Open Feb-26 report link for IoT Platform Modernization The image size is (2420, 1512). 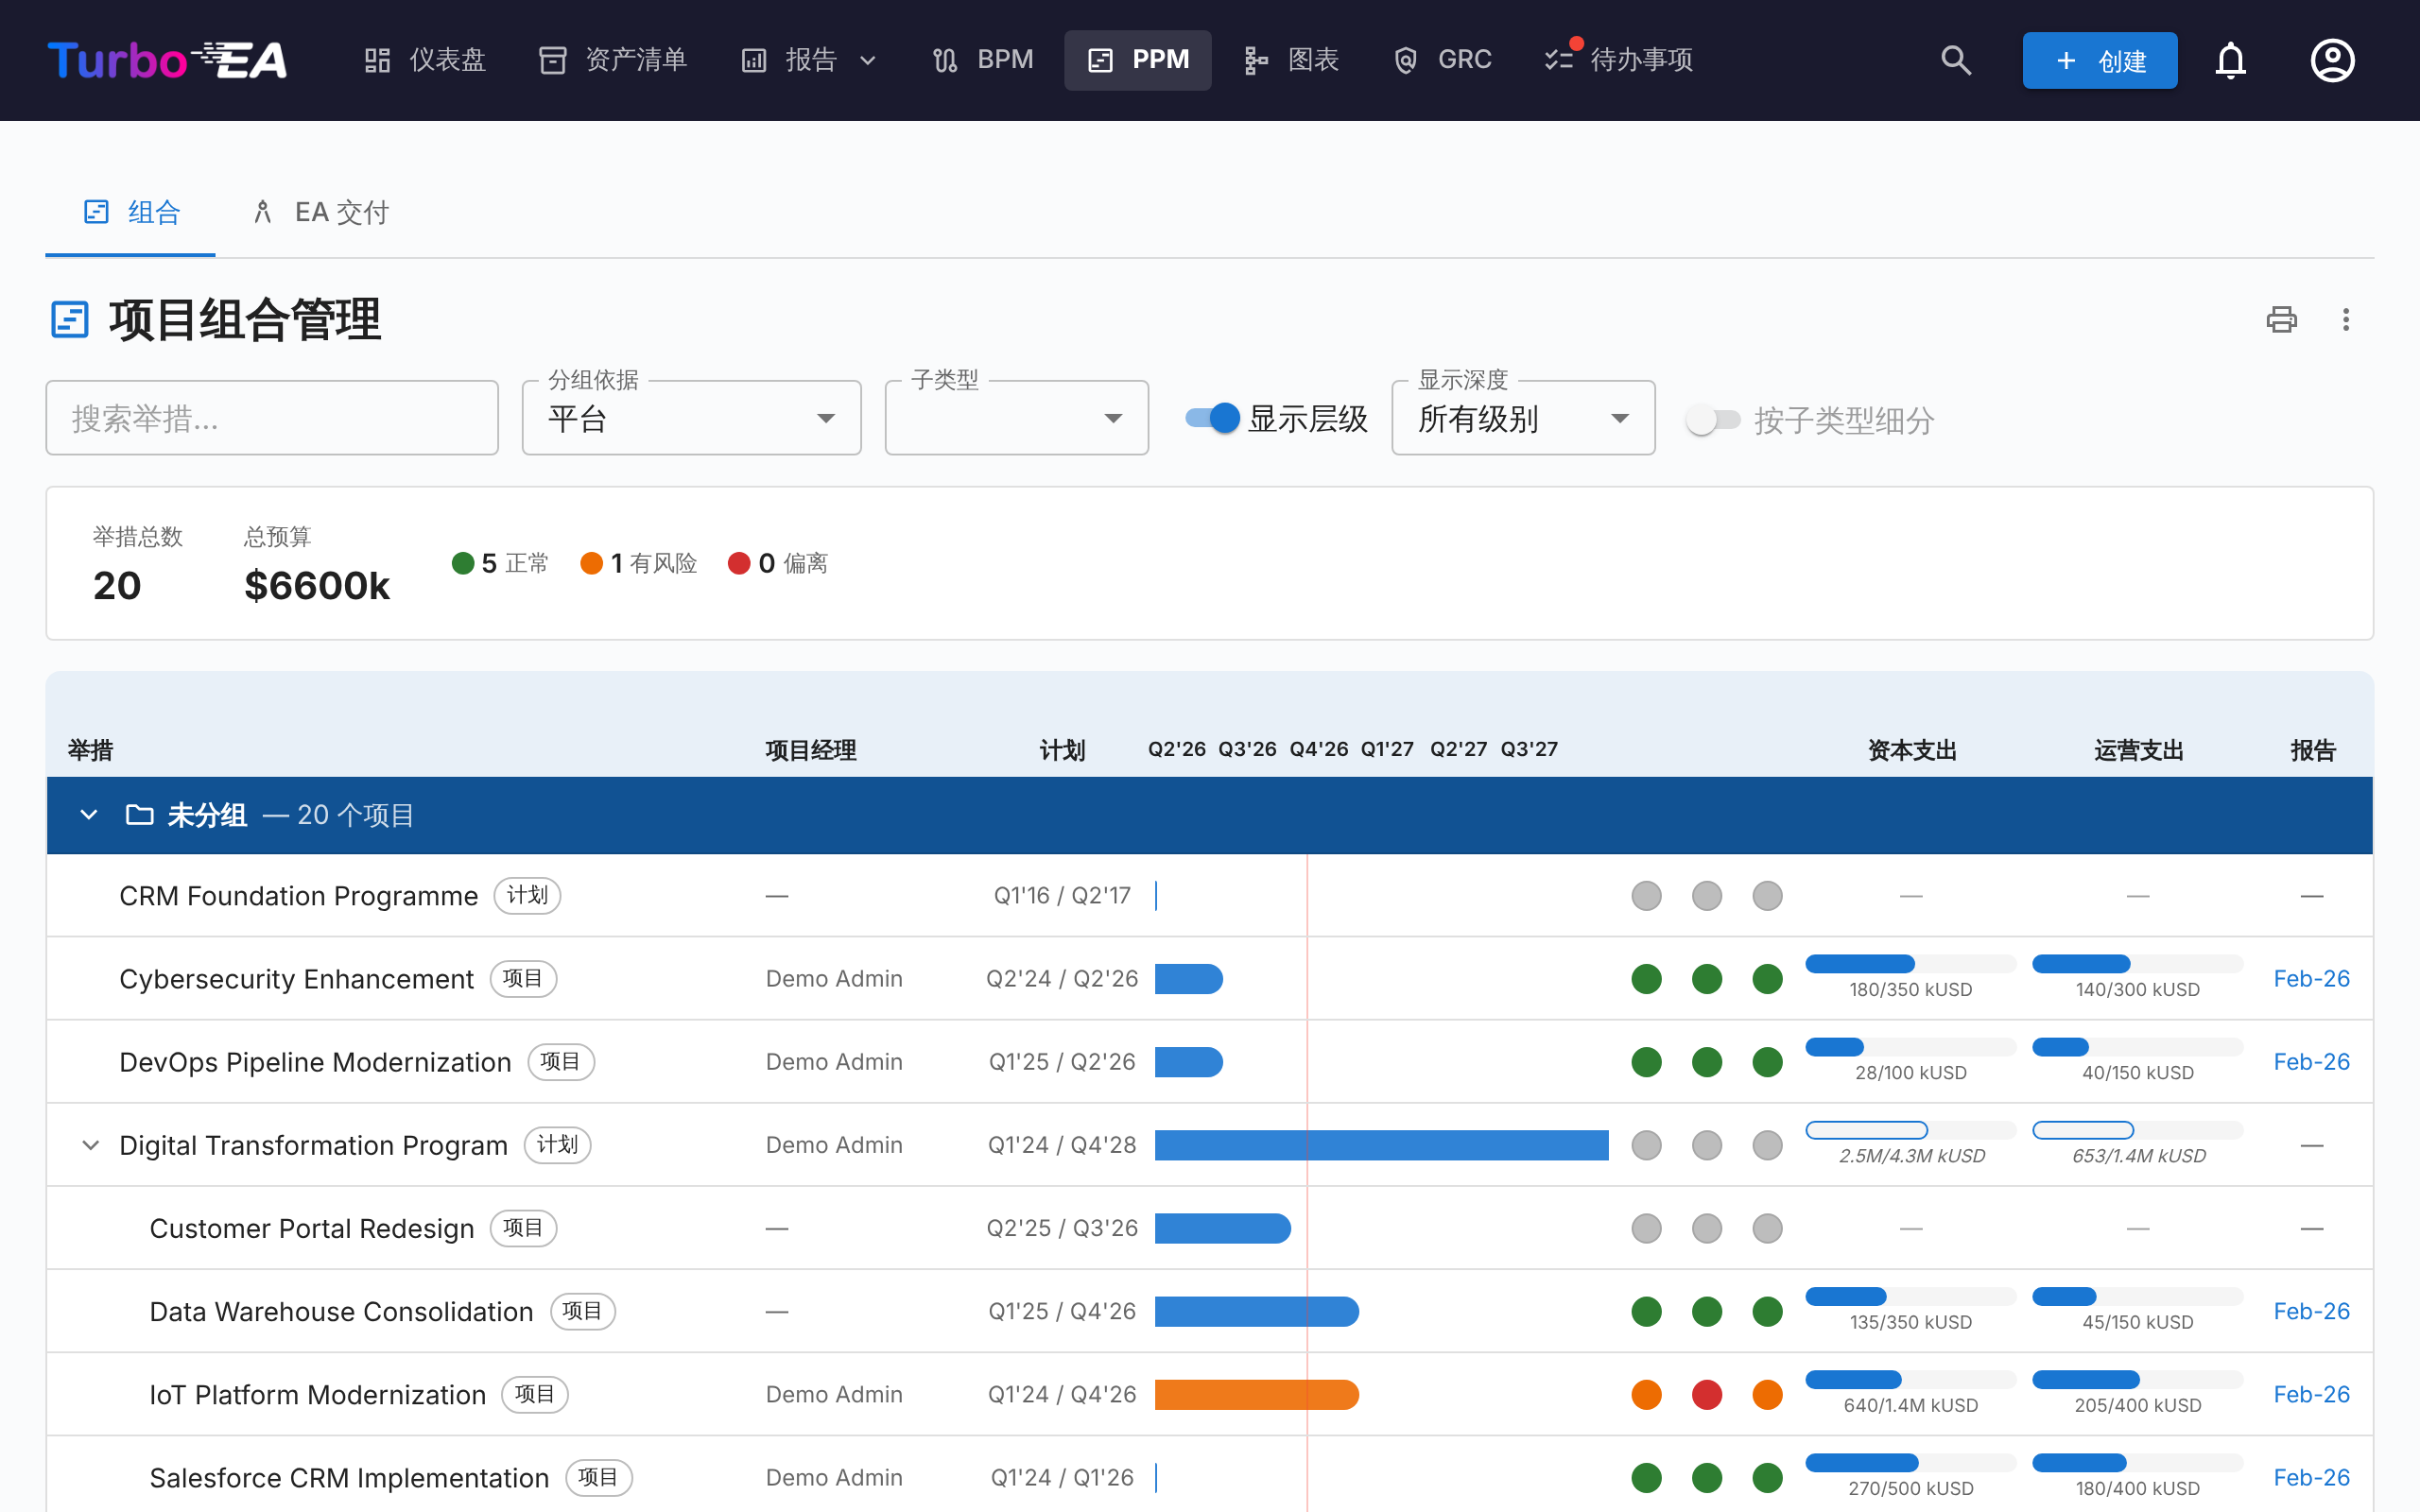(x=2311, y=1394)
